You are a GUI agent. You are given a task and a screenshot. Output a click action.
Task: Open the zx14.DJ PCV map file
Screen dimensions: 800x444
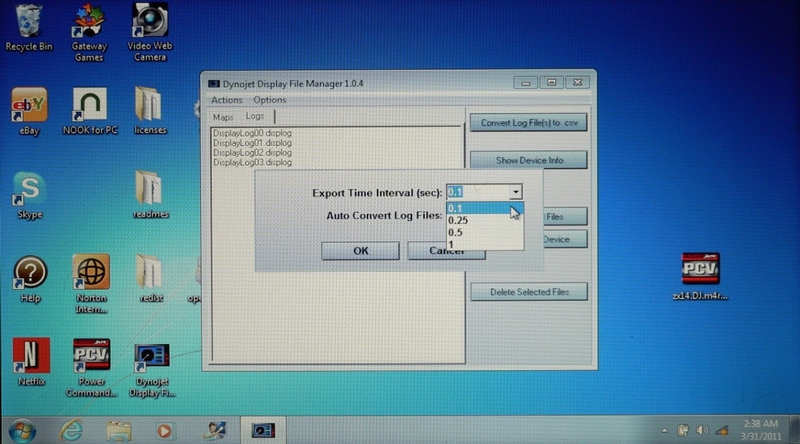coord(700,270)
